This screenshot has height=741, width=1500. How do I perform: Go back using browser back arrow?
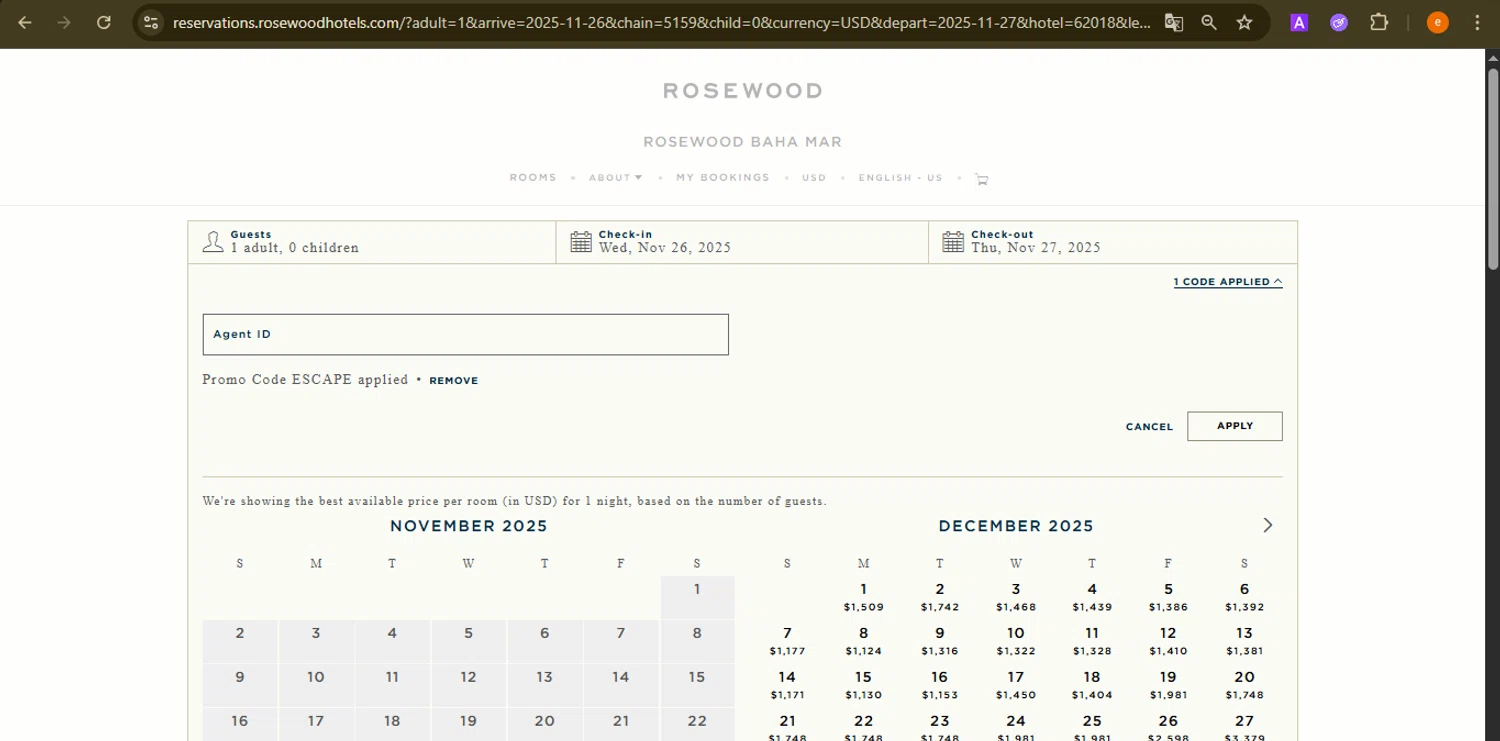[25, 22]
